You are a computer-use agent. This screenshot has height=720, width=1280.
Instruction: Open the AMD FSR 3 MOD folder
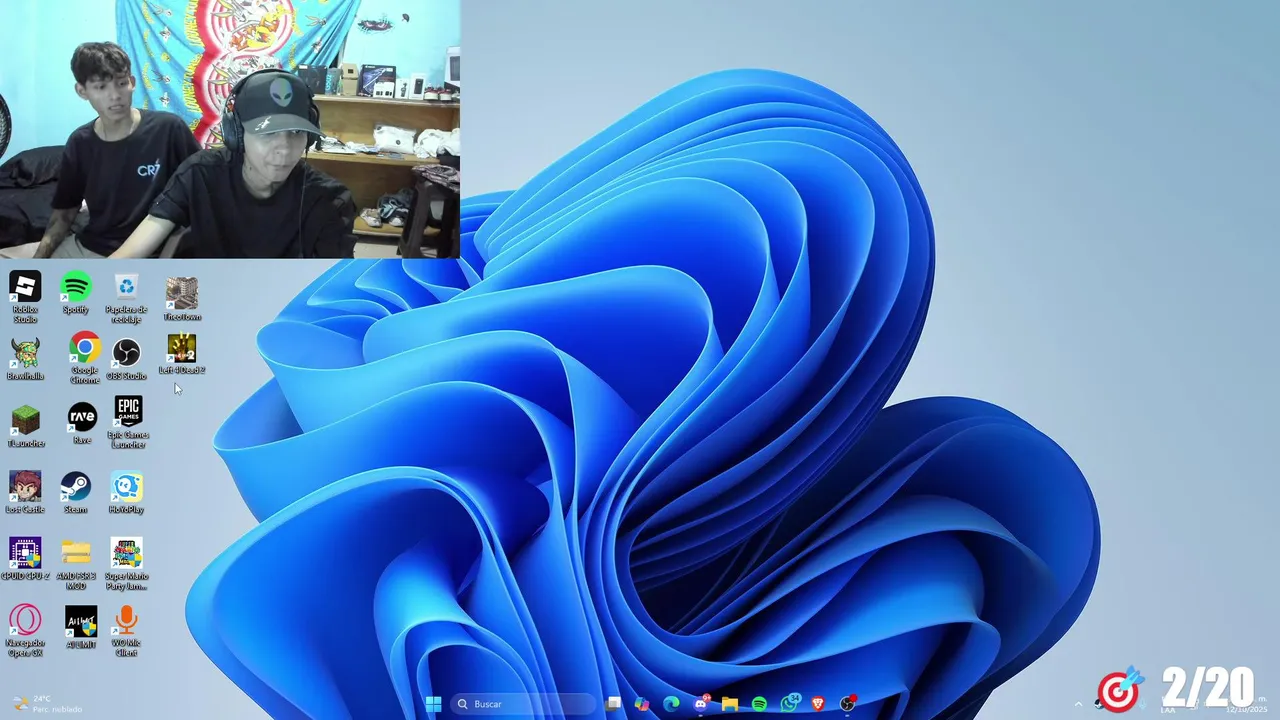click(x=76, y=564)
